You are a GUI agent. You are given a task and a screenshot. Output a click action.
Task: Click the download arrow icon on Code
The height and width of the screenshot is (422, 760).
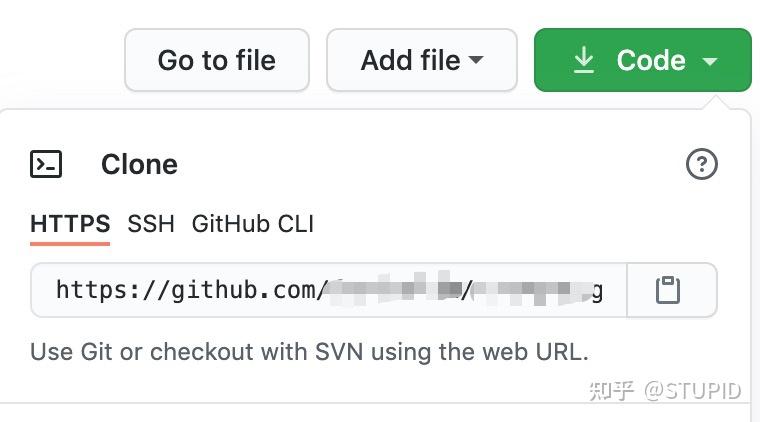[x=584, y=60]
